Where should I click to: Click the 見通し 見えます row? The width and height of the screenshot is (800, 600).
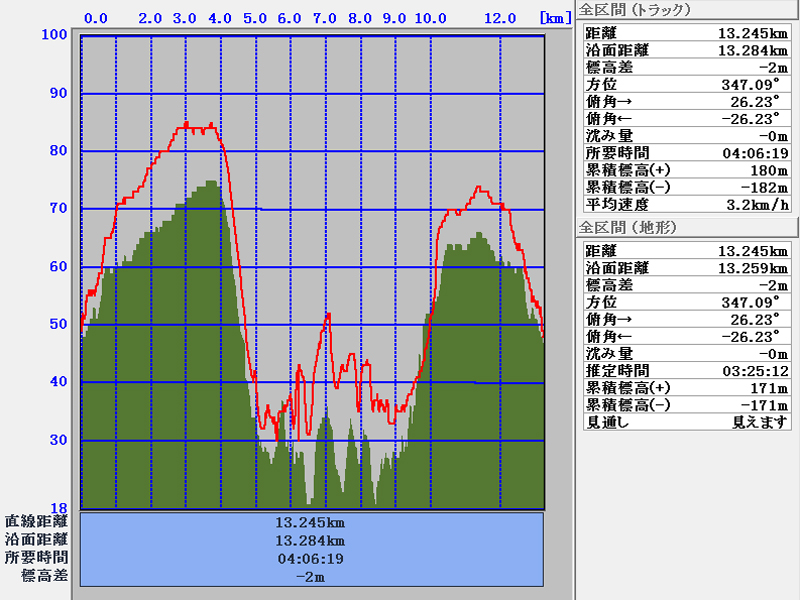[x=686, y=422]
